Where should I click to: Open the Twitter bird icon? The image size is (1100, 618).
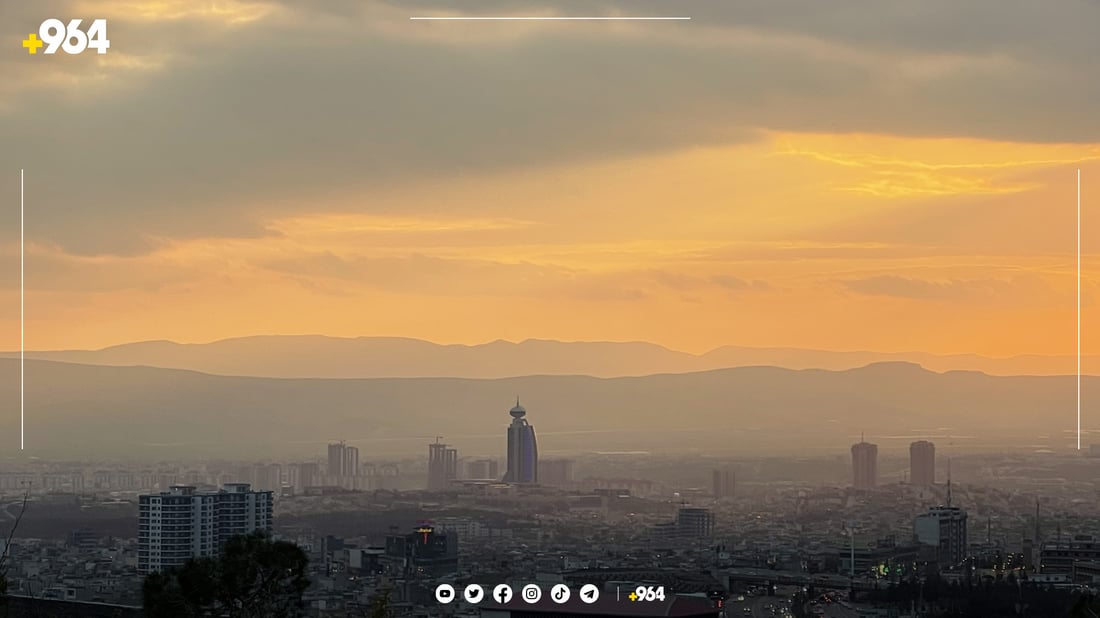pyautogui.click(x=474, y=594)
